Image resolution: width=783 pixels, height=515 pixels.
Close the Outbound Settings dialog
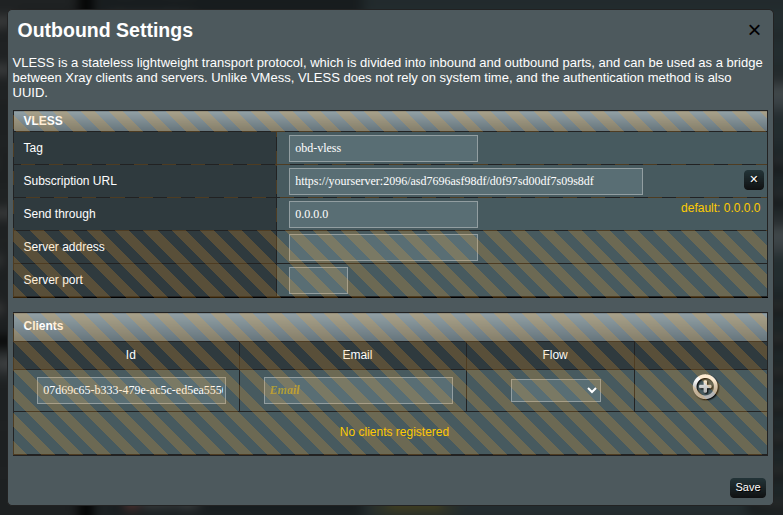(754, 30)
